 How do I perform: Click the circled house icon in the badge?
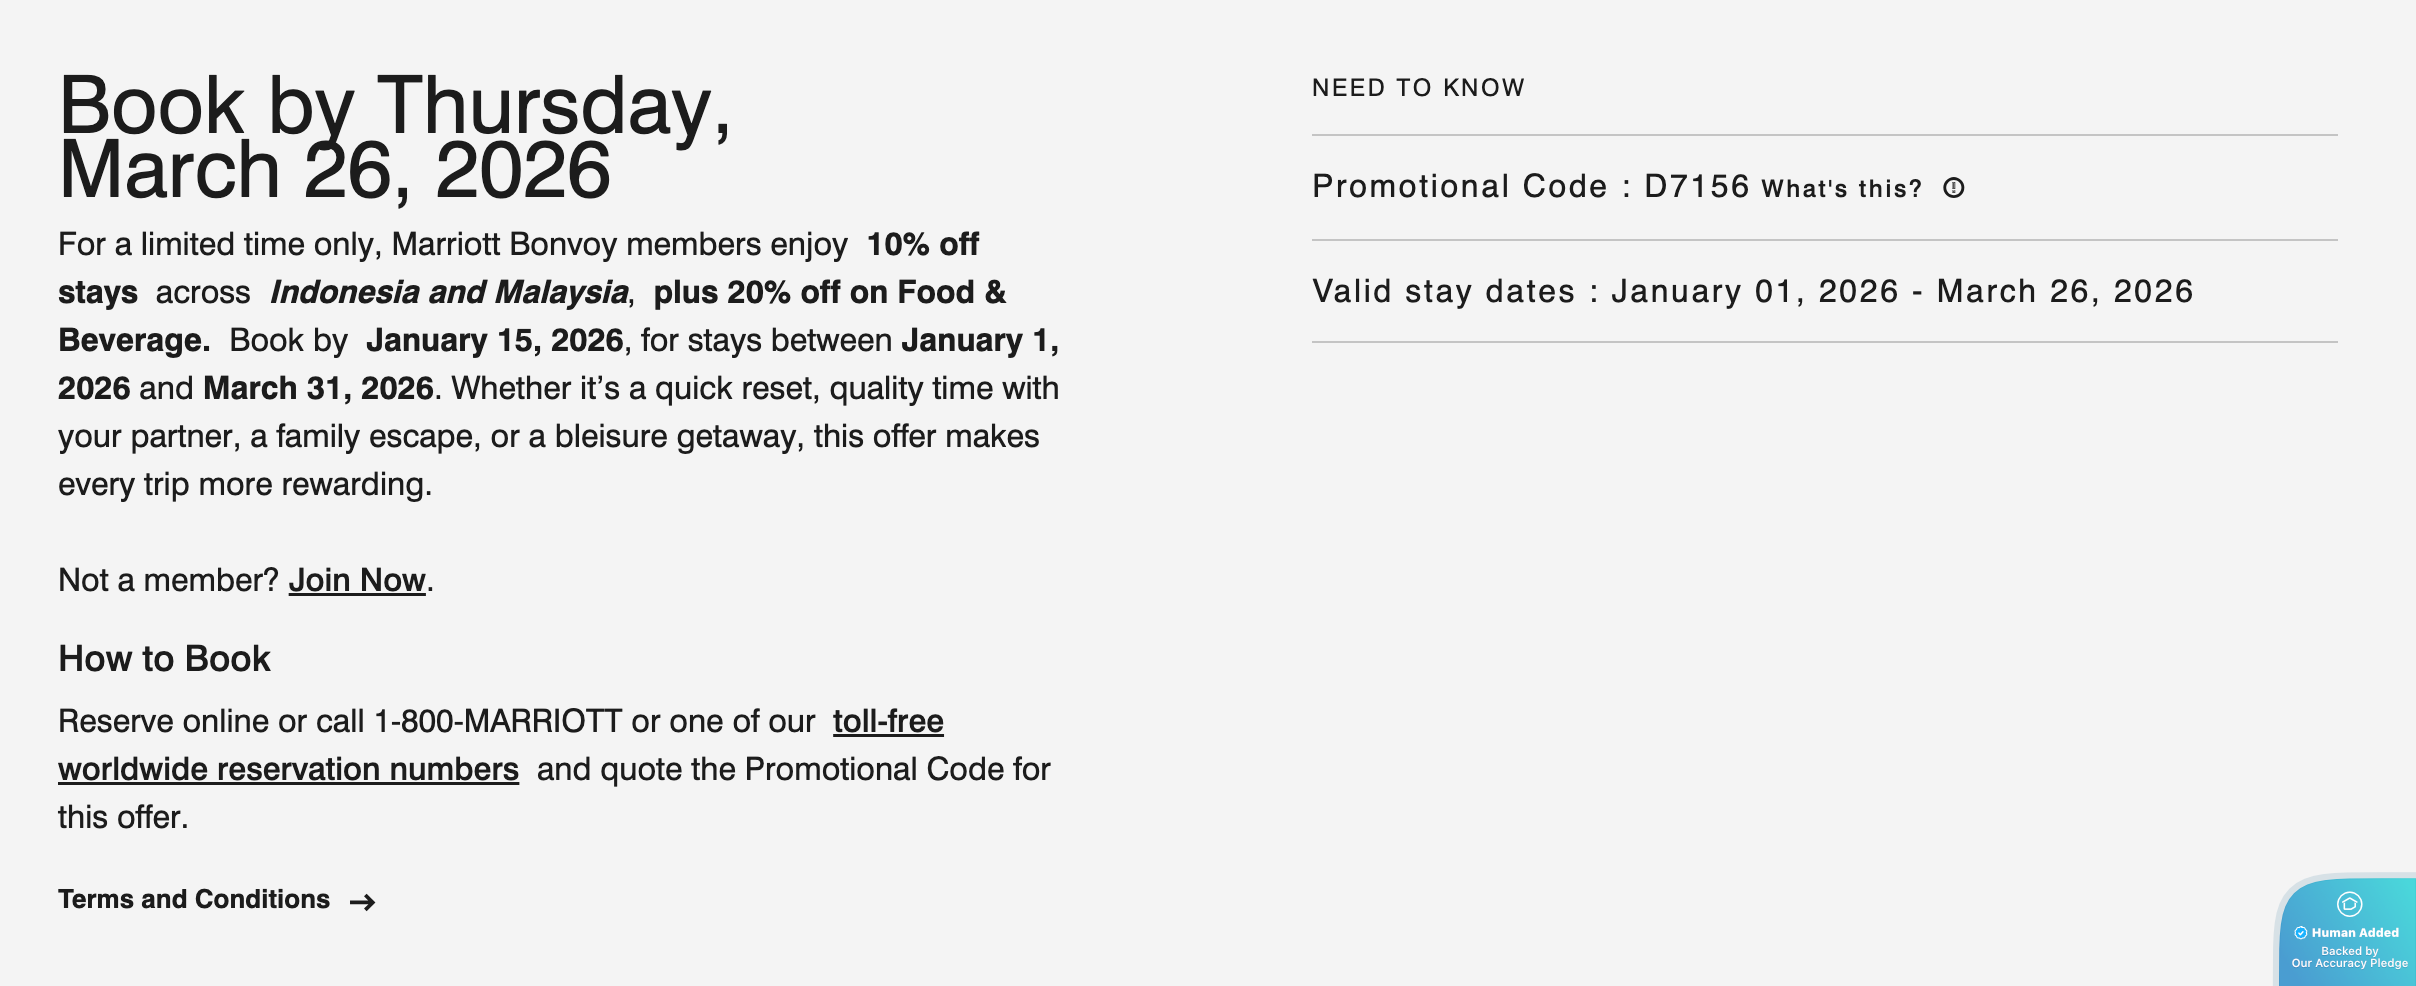click(2349, 904)
